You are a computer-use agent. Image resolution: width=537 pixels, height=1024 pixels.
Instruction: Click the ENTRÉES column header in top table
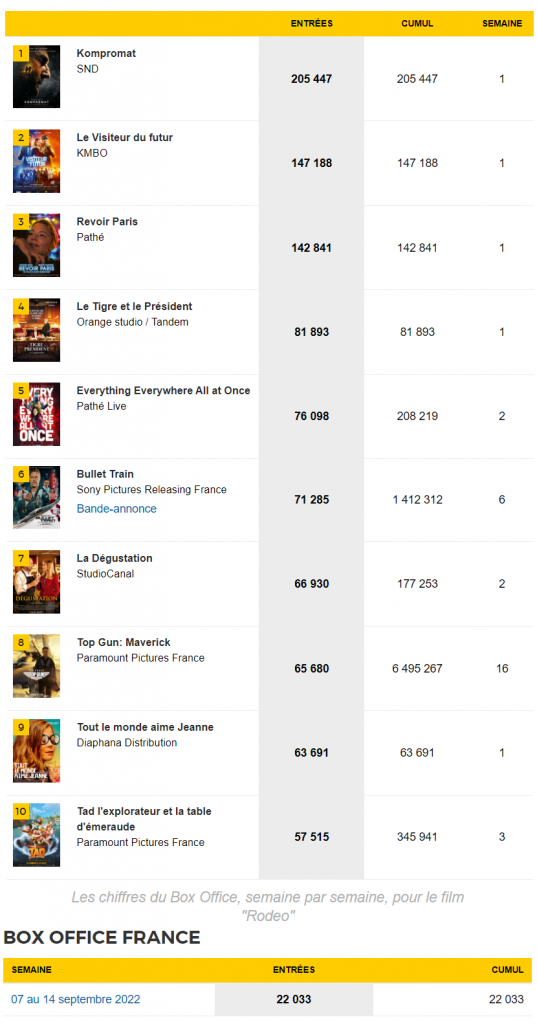312,24
